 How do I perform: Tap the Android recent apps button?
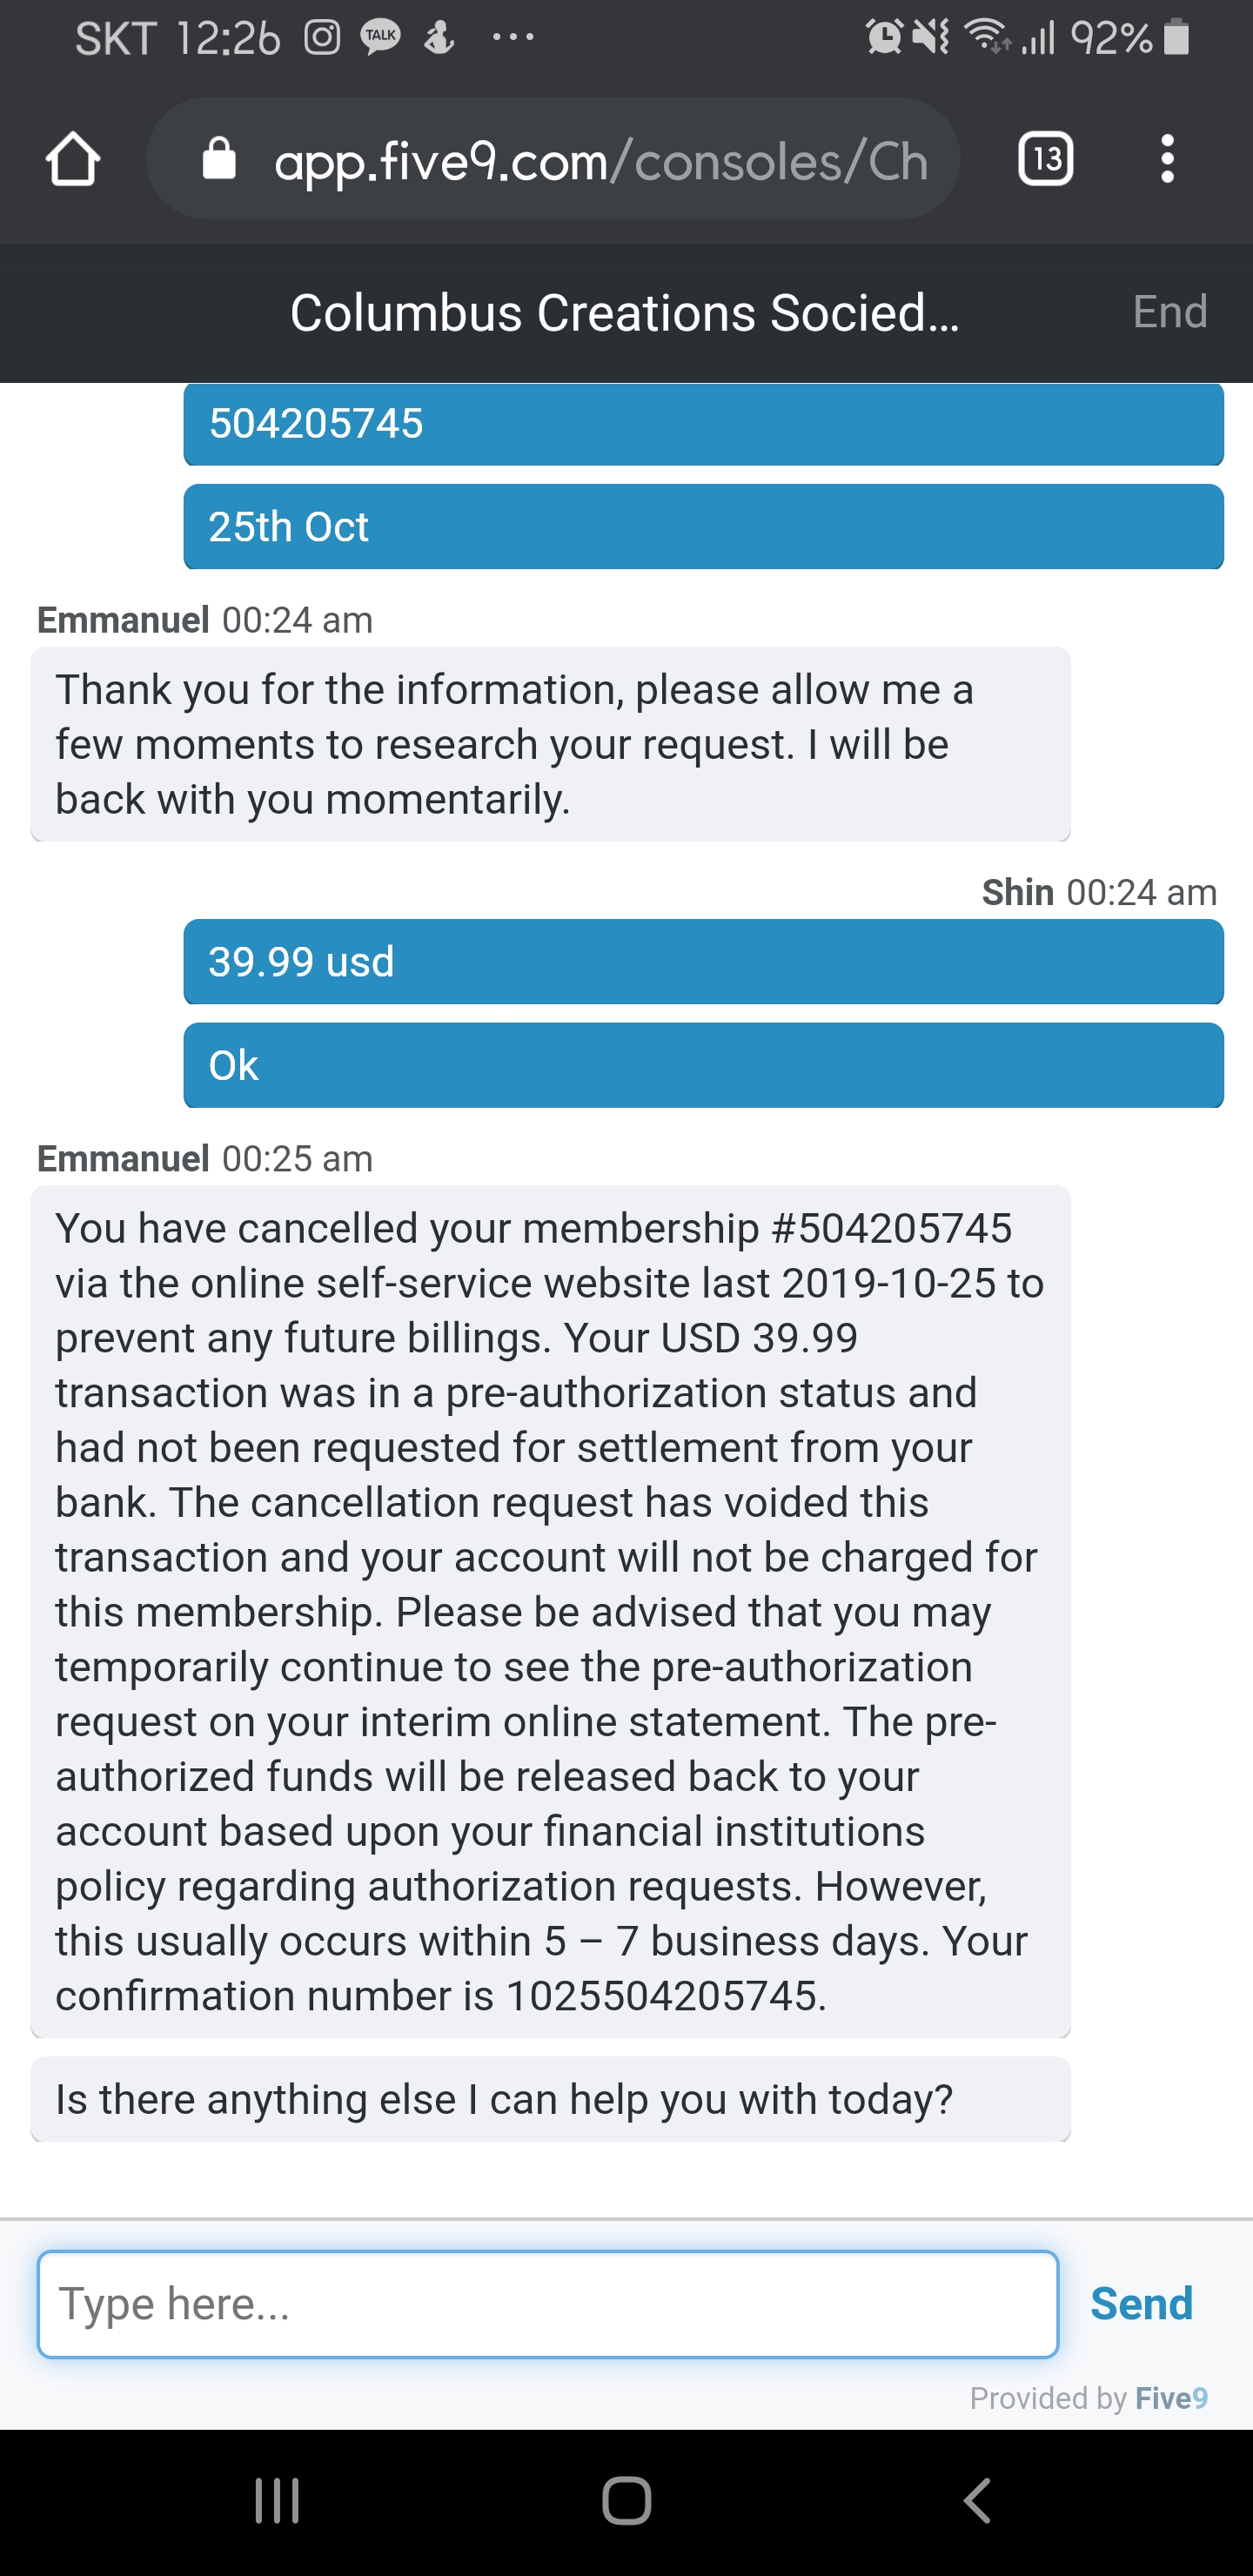click(x=277, y=2501)
